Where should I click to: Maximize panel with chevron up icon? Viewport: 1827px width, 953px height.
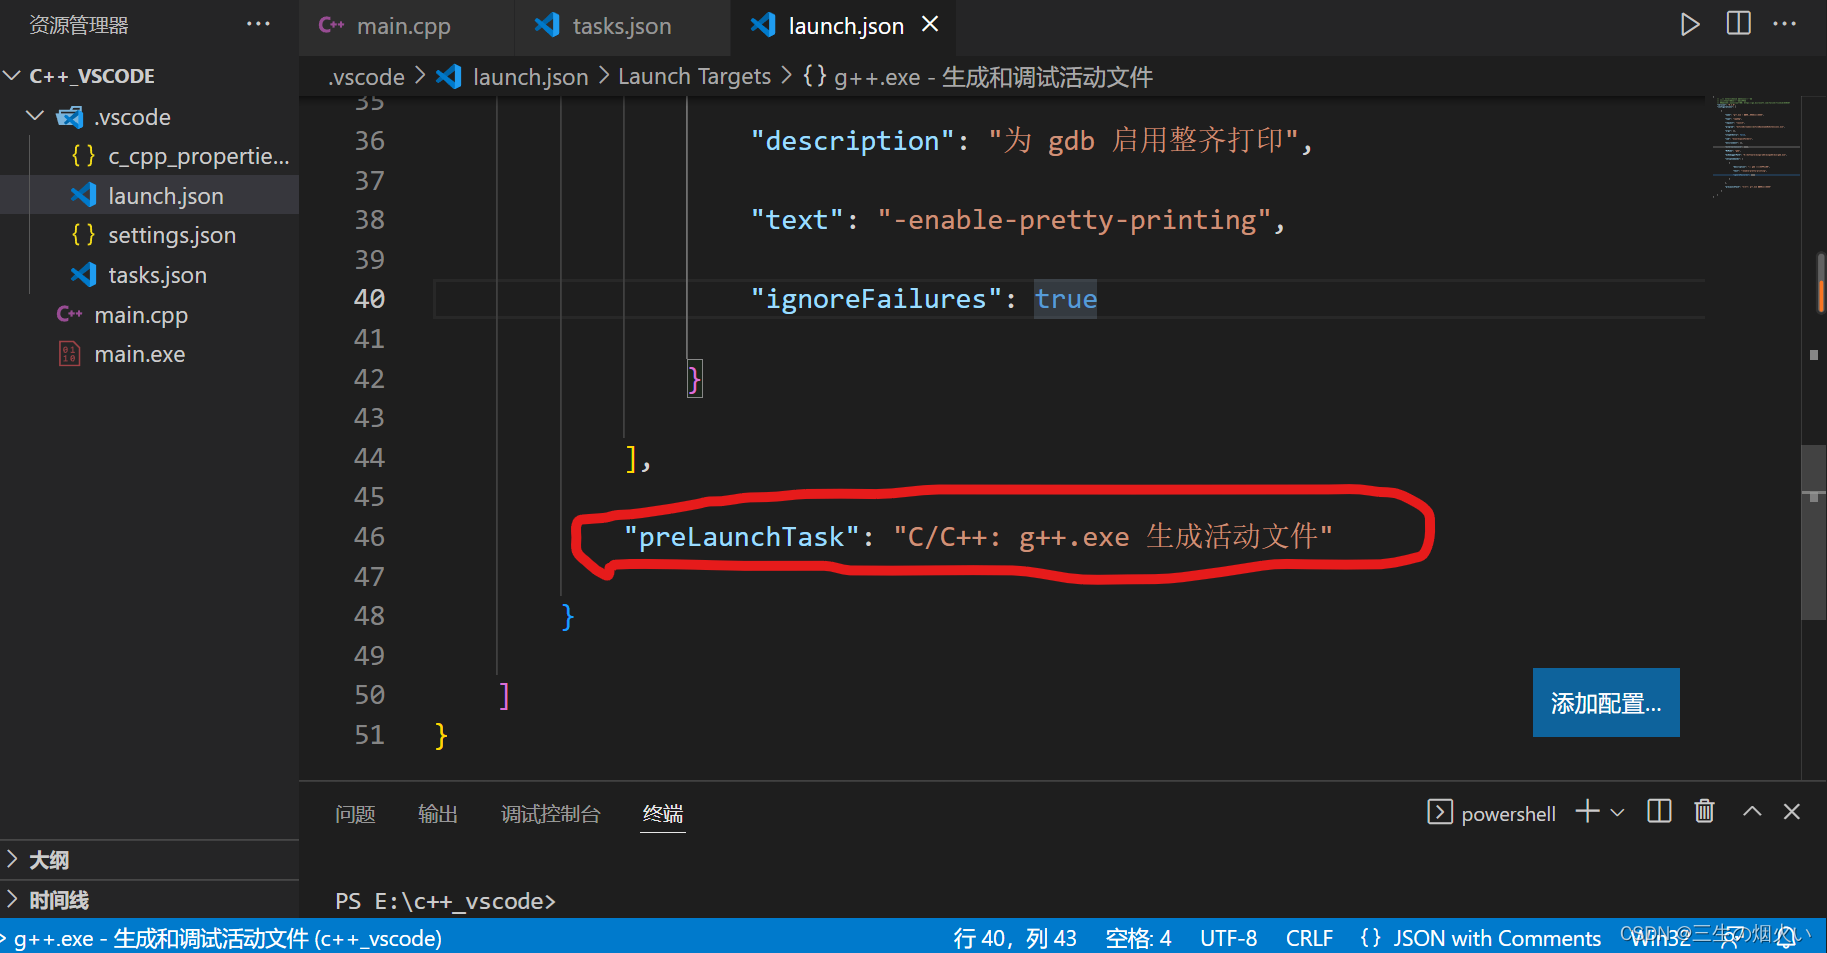point(1752,811)
